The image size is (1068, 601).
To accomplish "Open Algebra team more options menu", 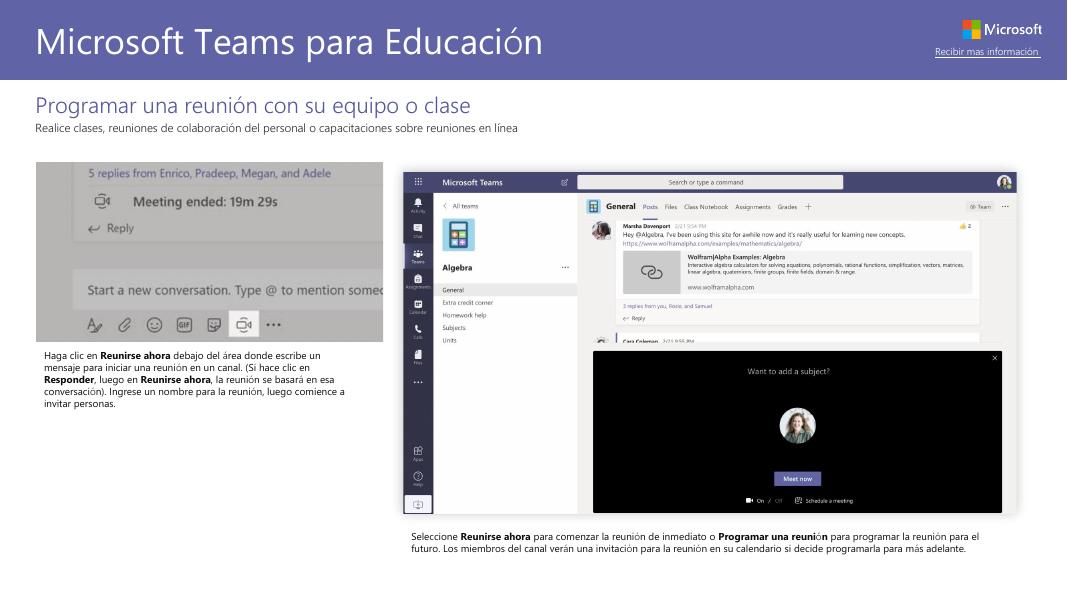I will 565,267.
